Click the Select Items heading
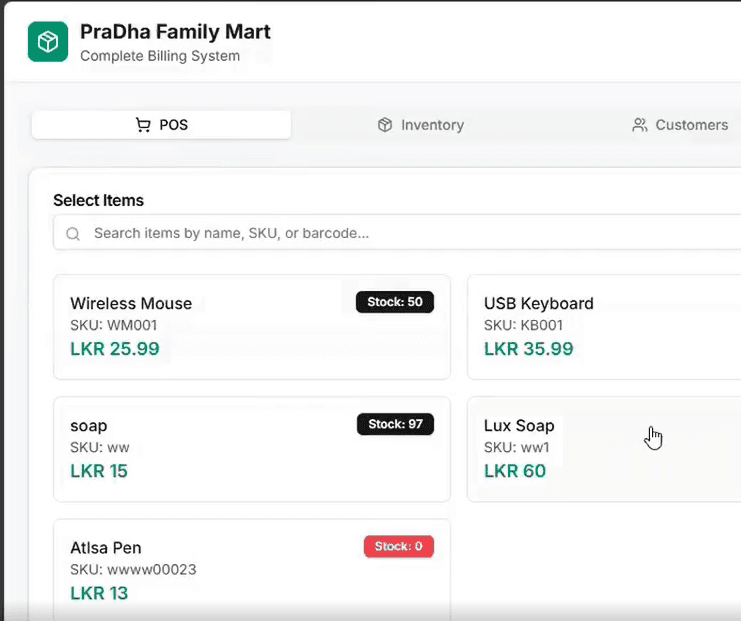Image resolution: width=741 pixels, height=621 pixels. (98, 200)
